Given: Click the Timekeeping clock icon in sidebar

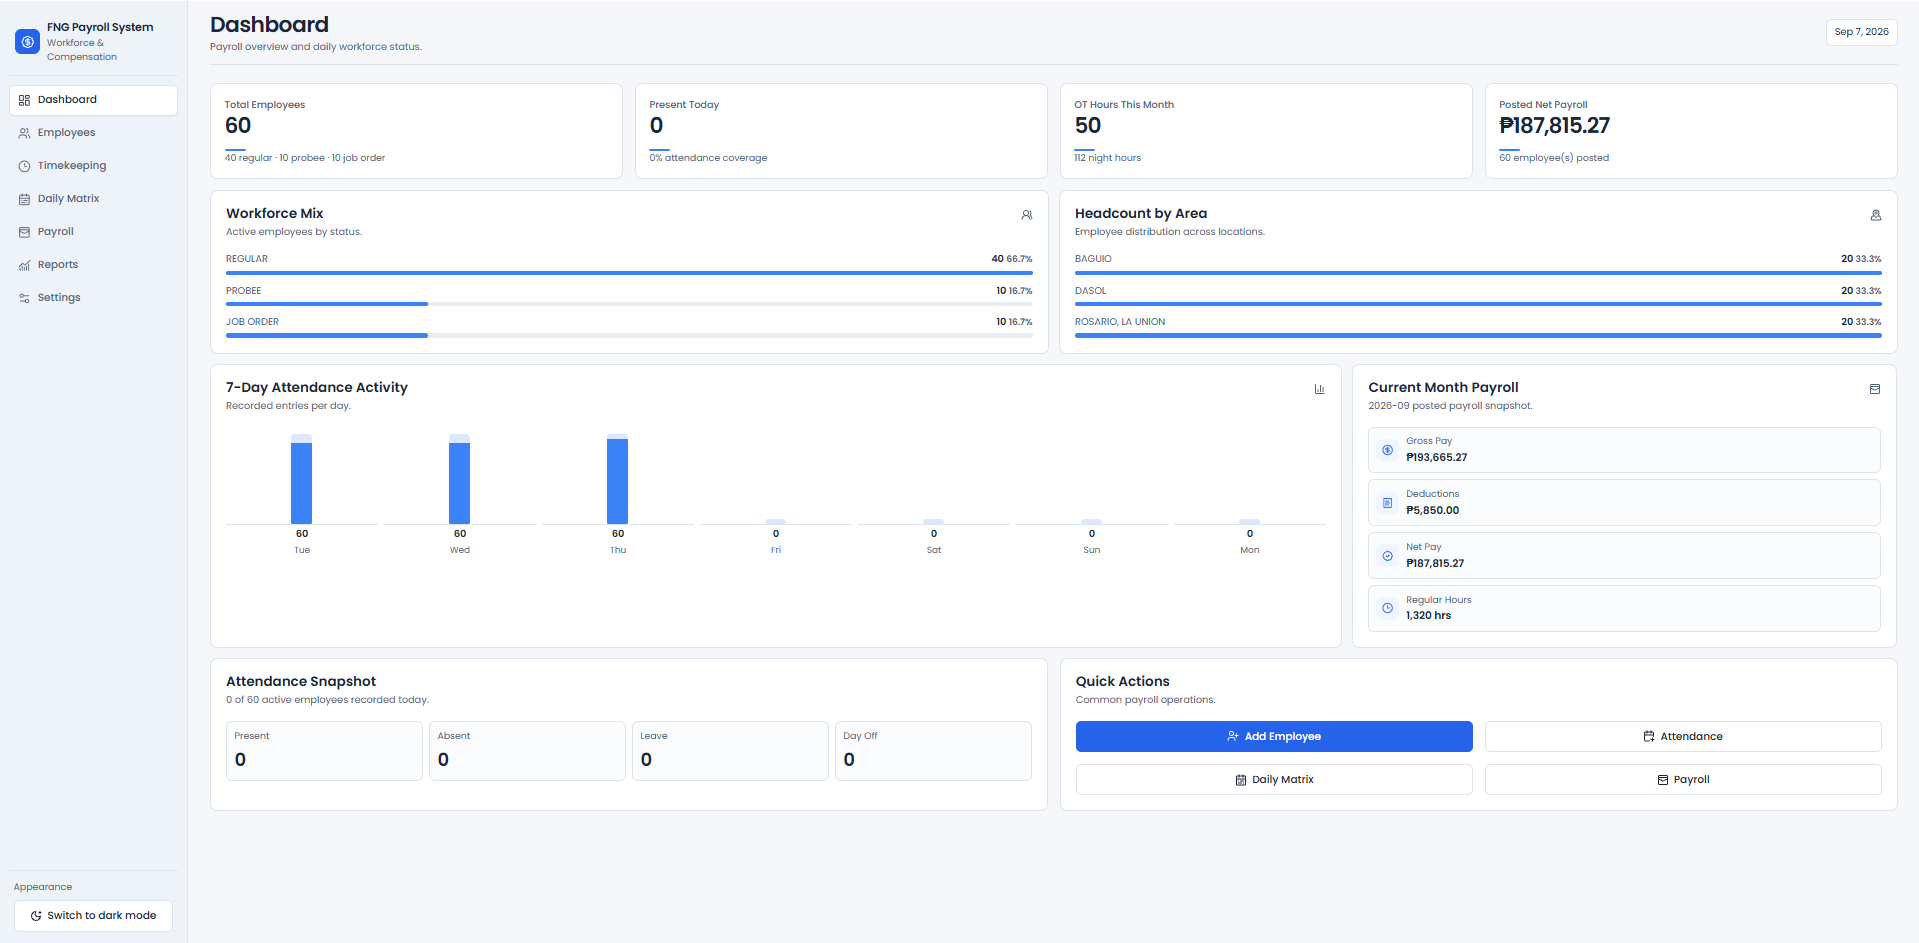Looking at the screenshot, I should tap(24, 166).
